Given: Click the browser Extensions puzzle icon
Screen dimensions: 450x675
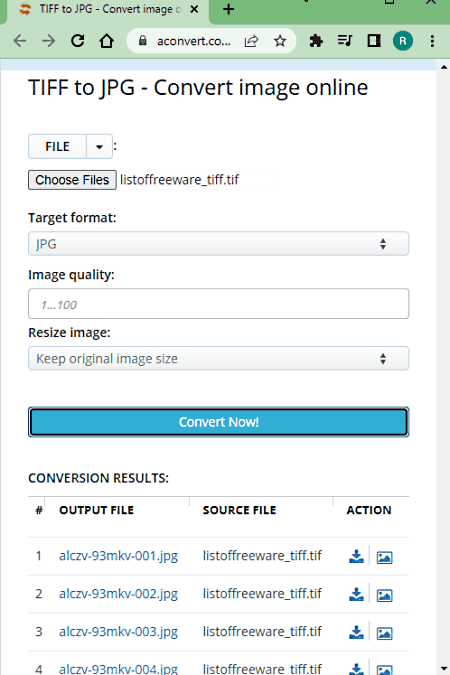Looking at the screenshot, I should (x=316, y=41).
